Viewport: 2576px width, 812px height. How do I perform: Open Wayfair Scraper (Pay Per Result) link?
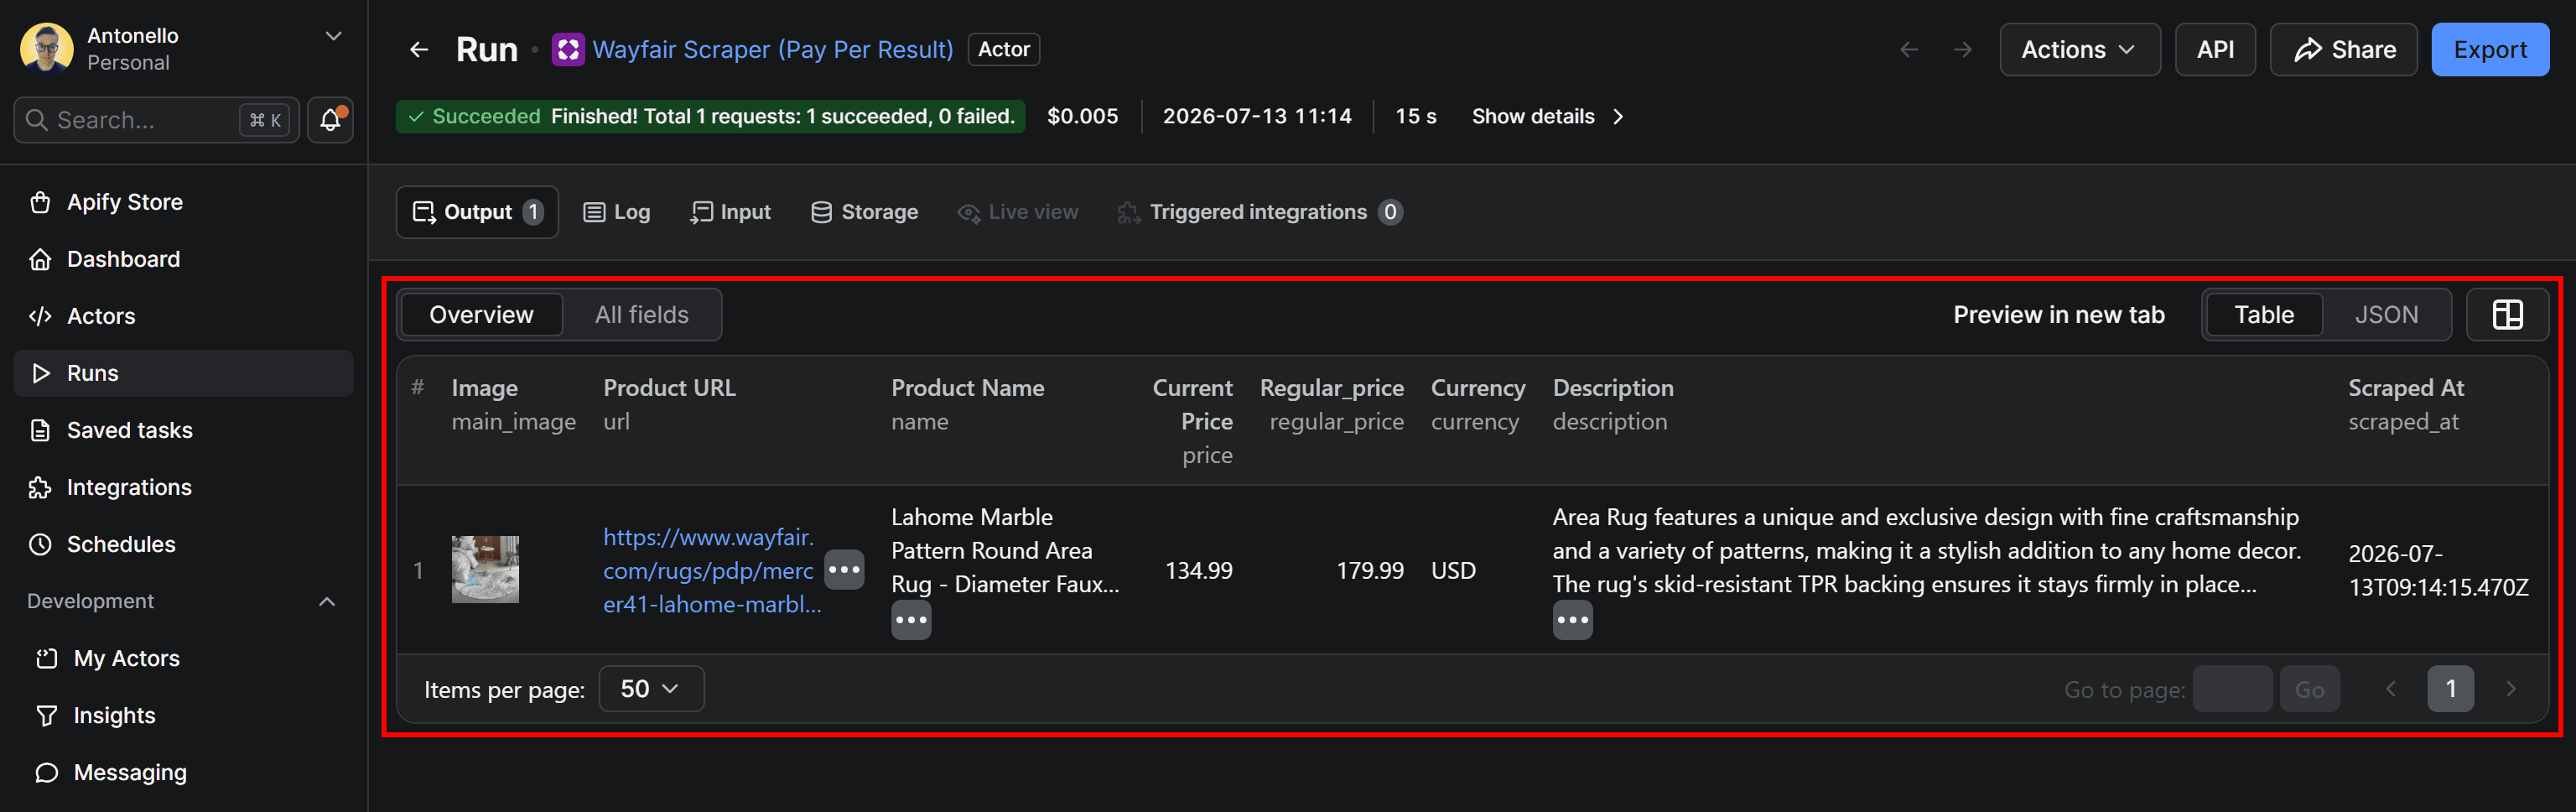(x=773, y=50)
